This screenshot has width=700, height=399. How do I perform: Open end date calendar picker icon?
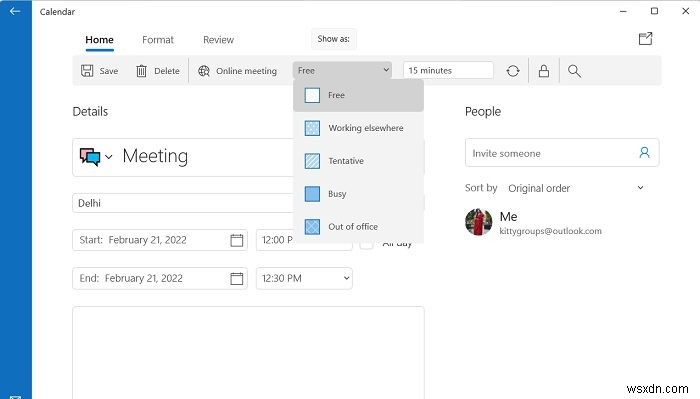point(237,278)
